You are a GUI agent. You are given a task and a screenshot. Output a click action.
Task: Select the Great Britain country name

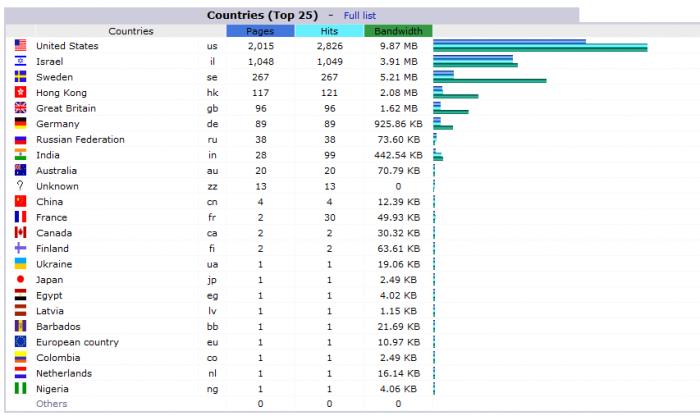tap(66, 108)
